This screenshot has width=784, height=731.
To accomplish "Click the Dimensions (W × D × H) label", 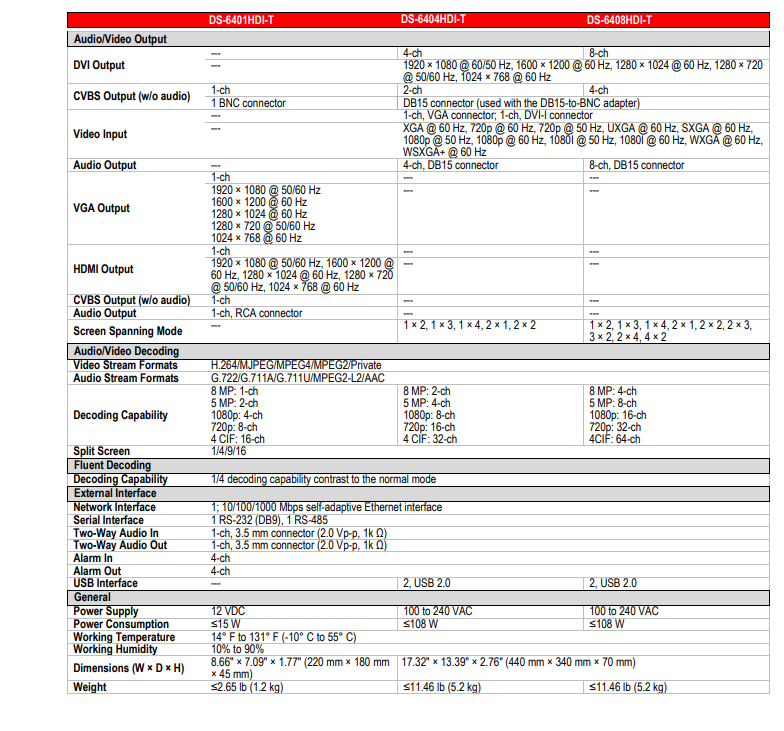I will coord(128,668).
